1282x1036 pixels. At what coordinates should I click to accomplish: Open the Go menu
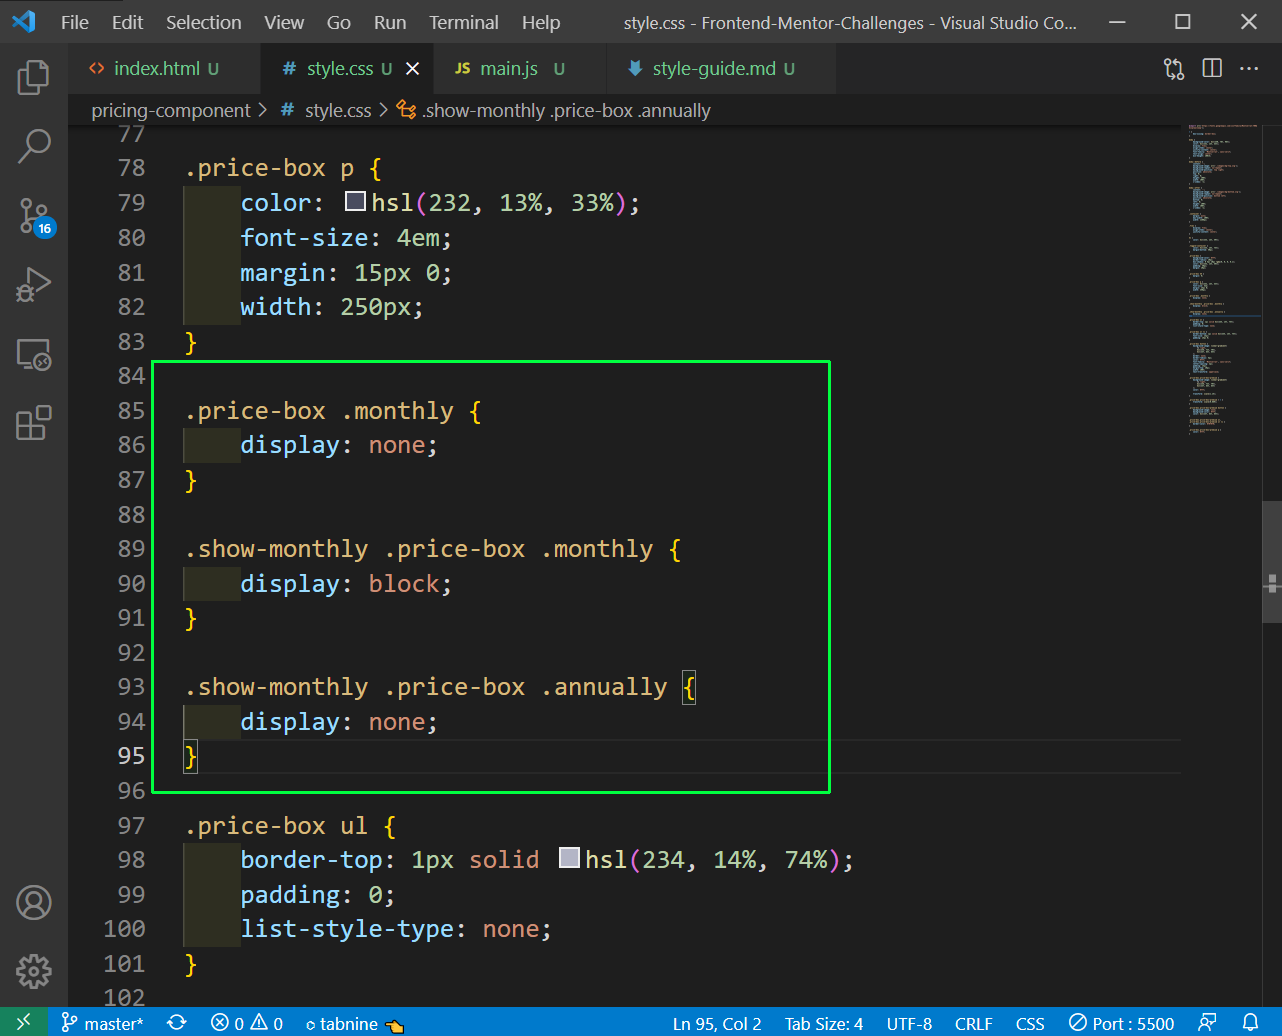(x=339, y=22)
